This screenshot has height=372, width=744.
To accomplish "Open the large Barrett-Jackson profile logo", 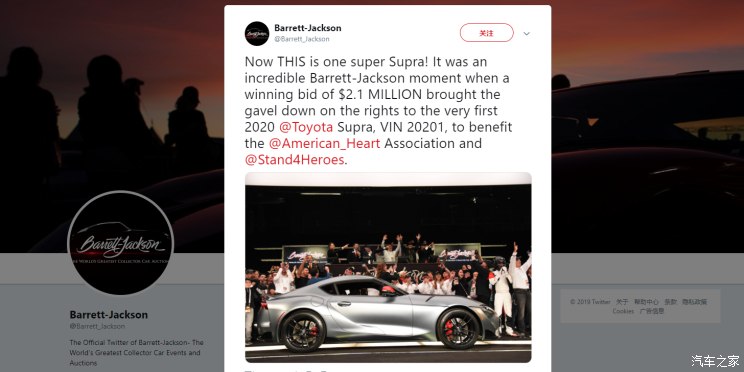I will [121, 243].
